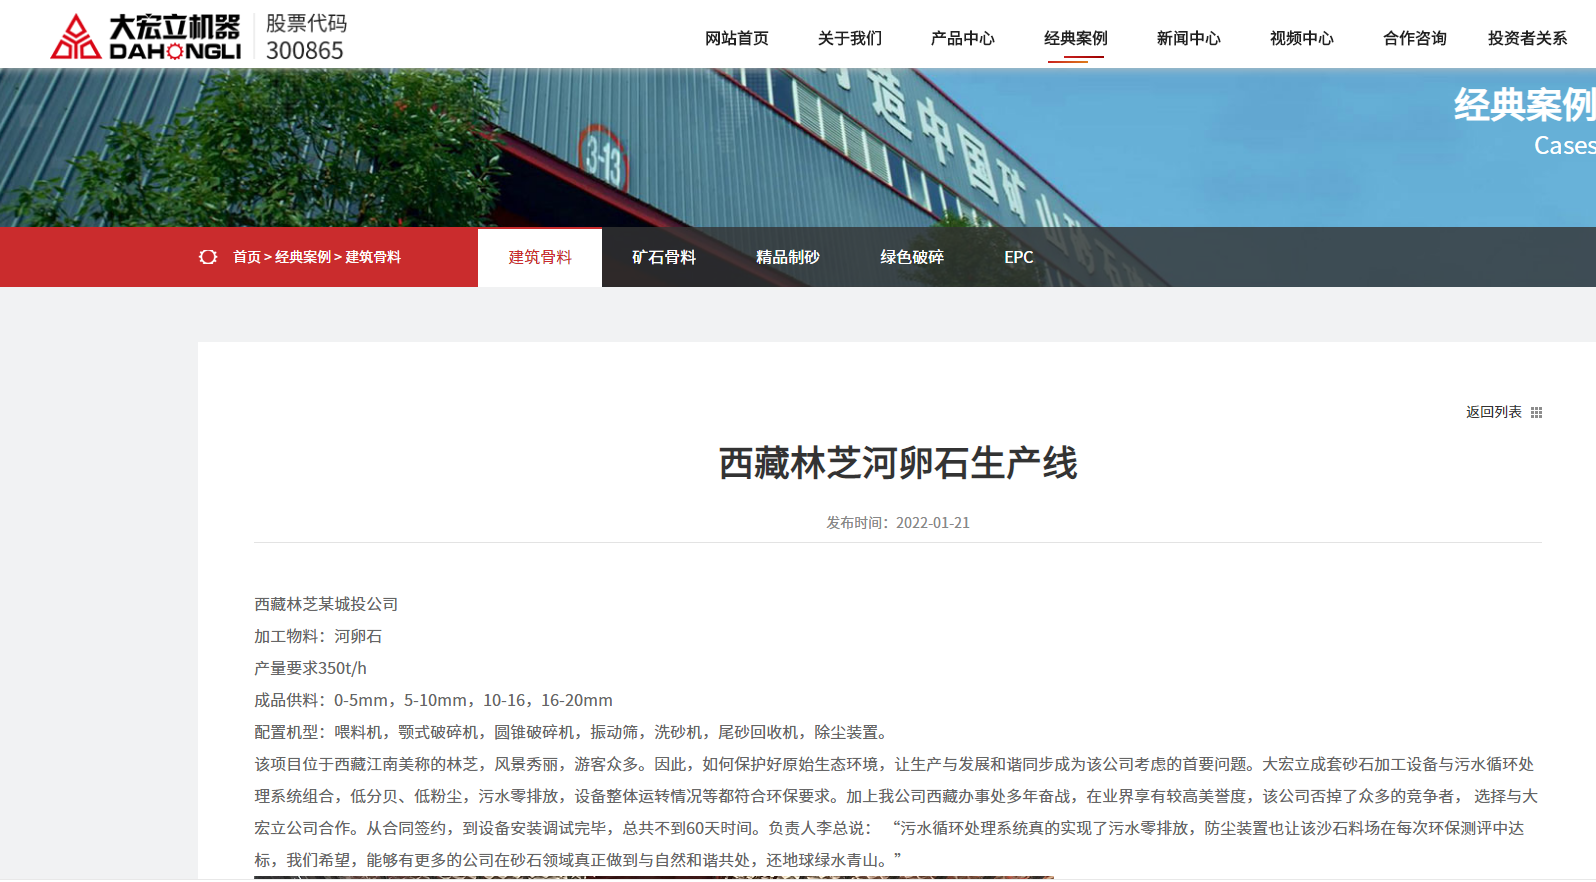
Task: Open the 产品中心 menu item
Action: coord(963,38)
